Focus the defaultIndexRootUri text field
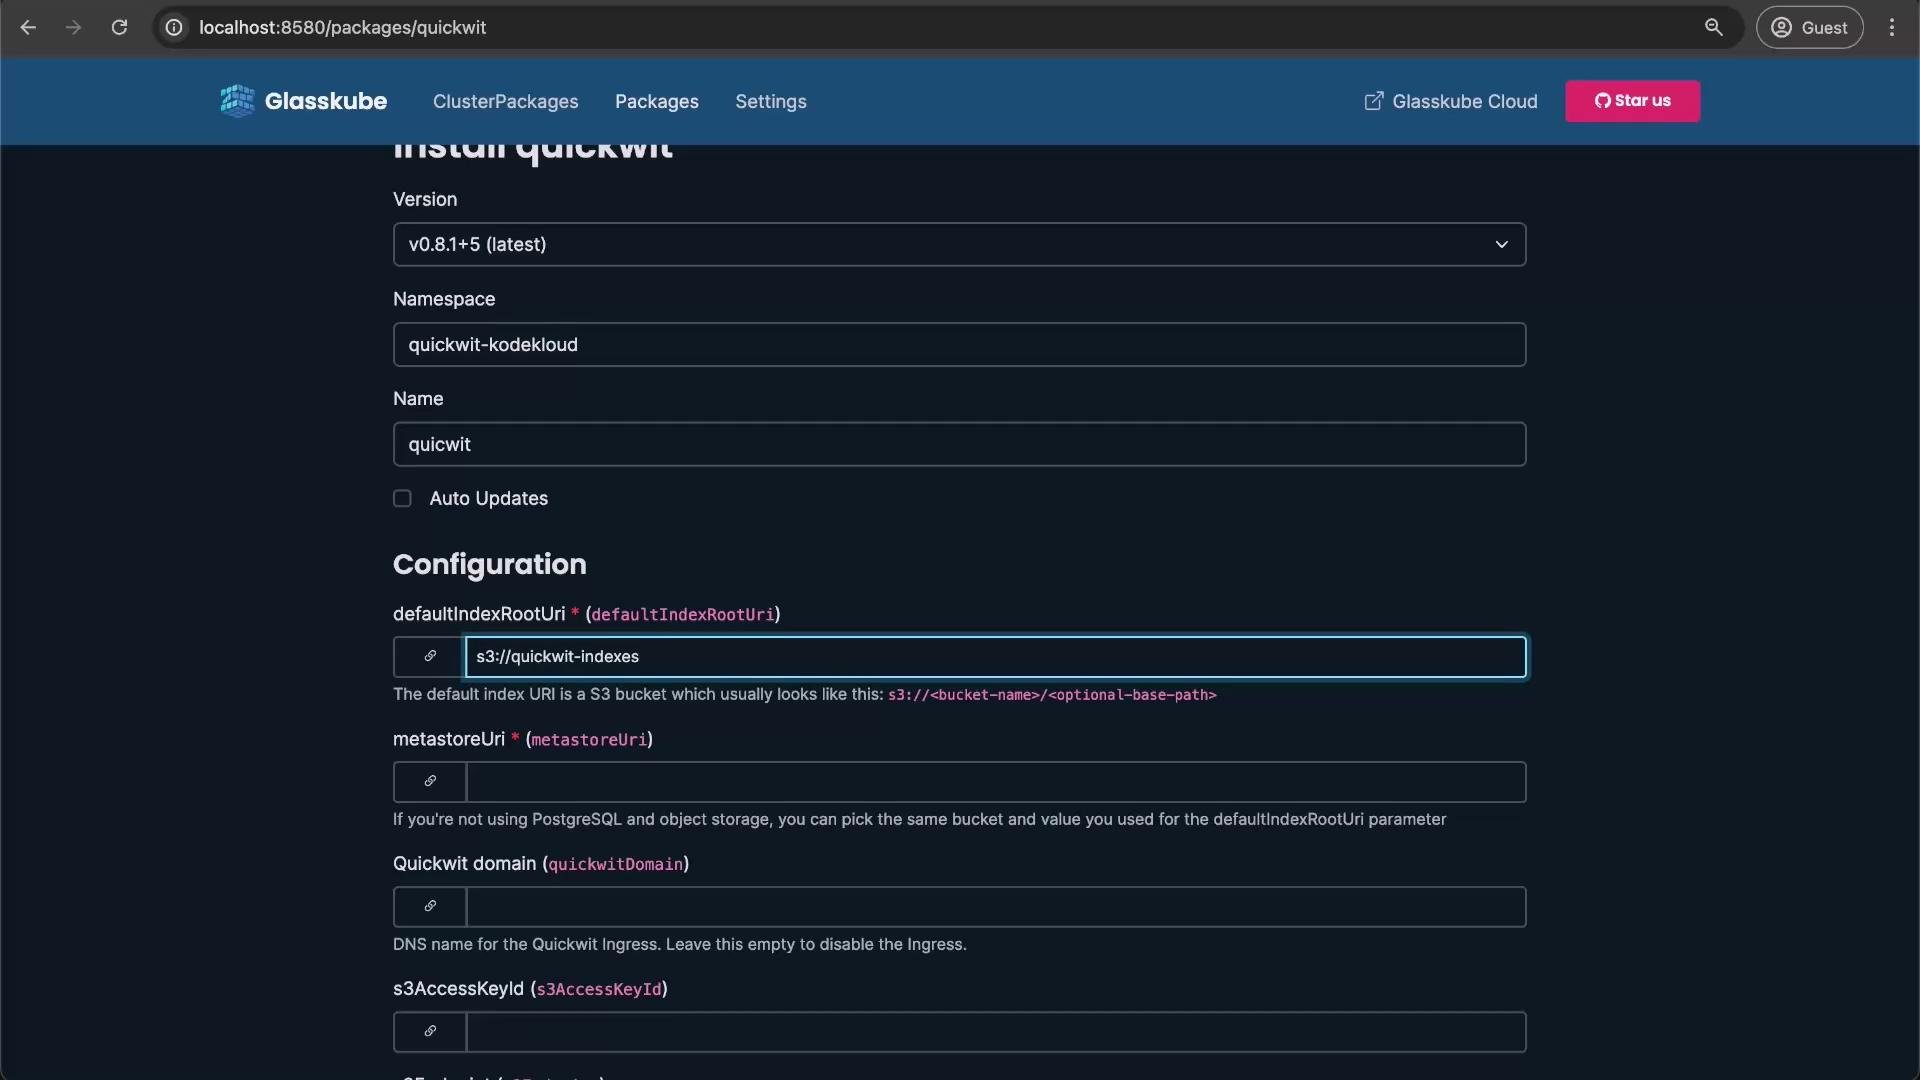 point(995,656)
